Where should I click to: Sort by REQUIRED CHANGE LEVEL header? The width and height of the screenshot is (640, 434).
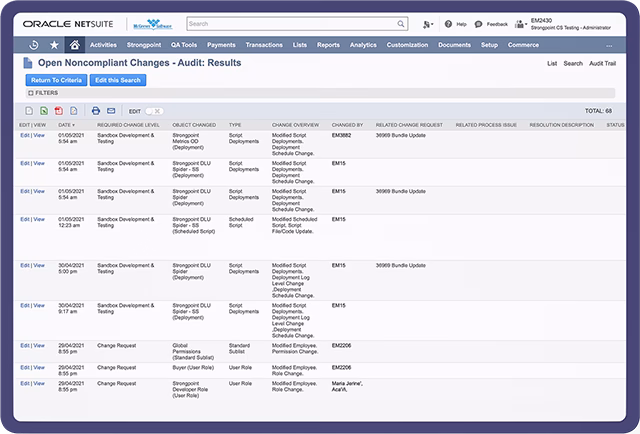coord(128,125)
